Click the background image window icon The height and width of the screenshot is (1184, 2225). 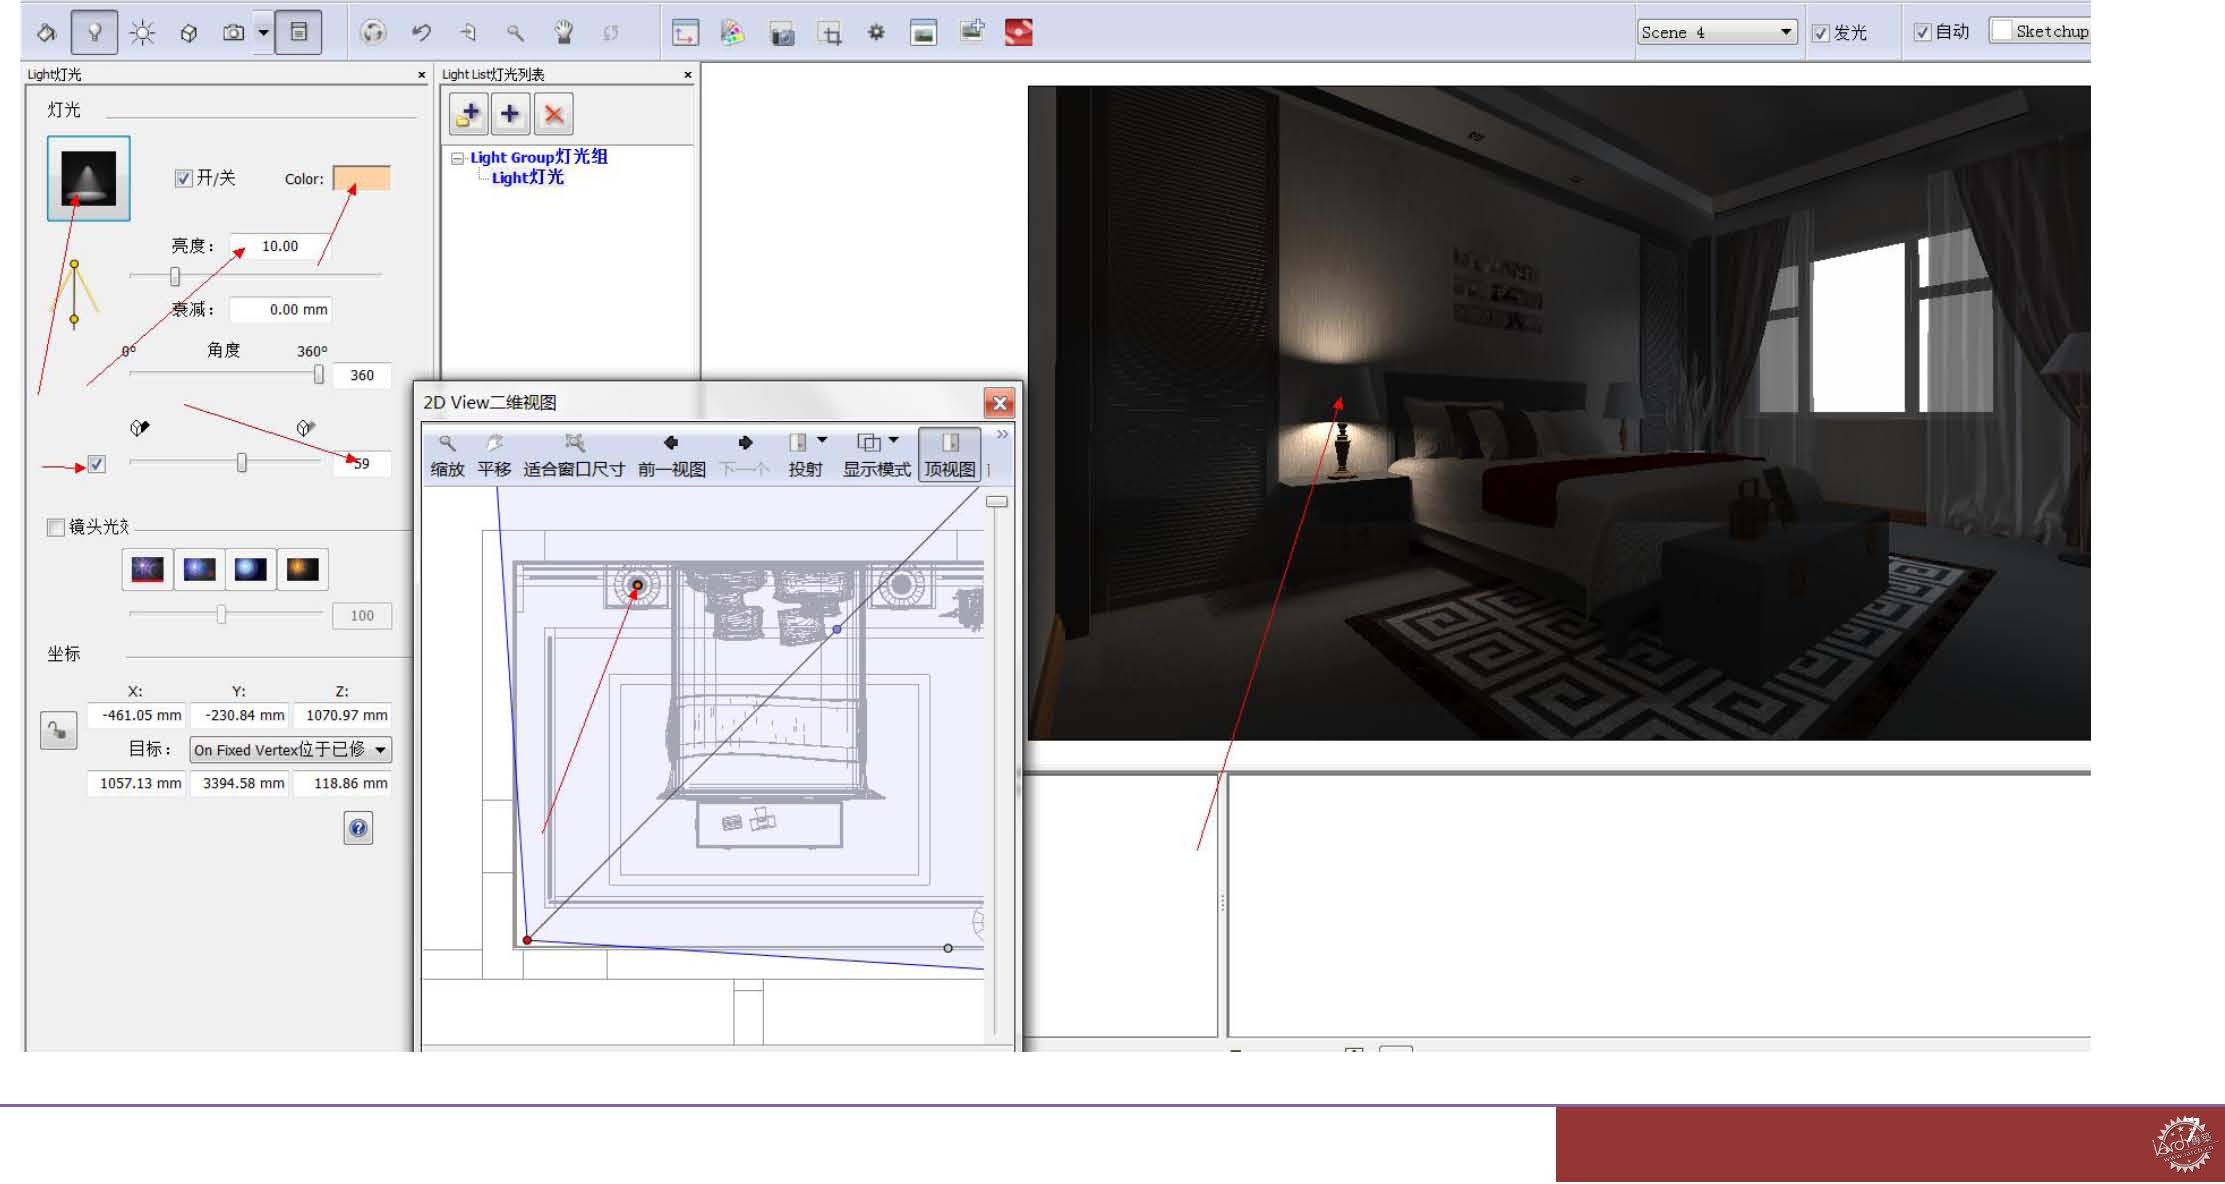(923, 32)
